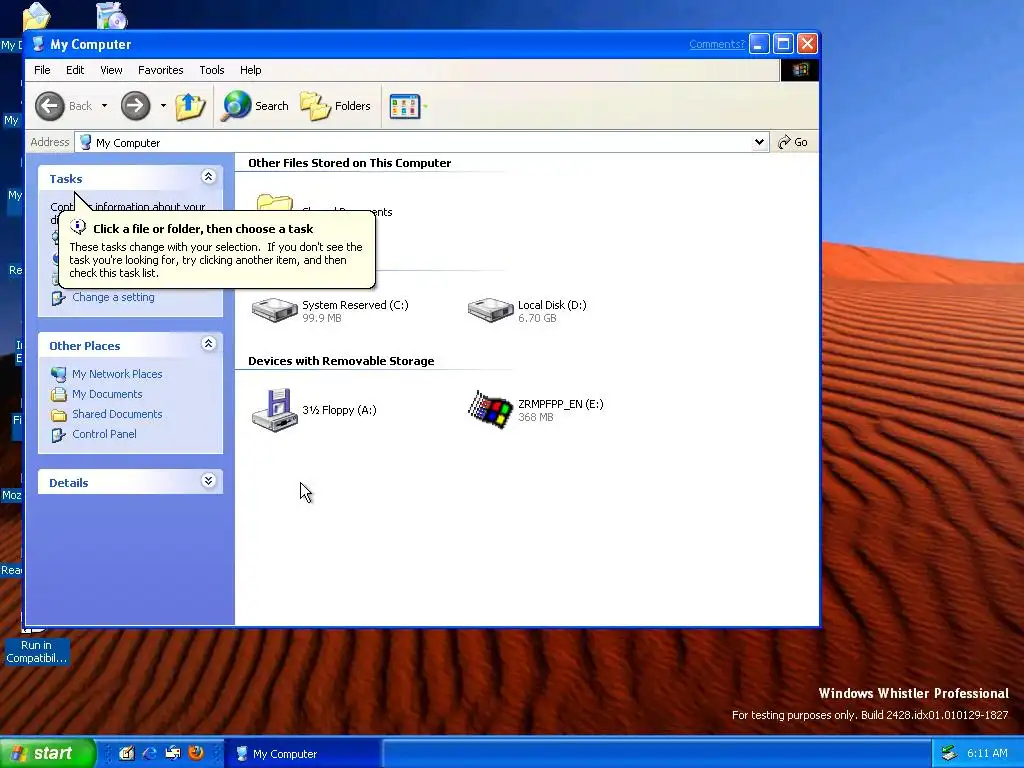Select Local Disk (D:) drive icon
This screenshot has width=1024, height=768.
490,310
